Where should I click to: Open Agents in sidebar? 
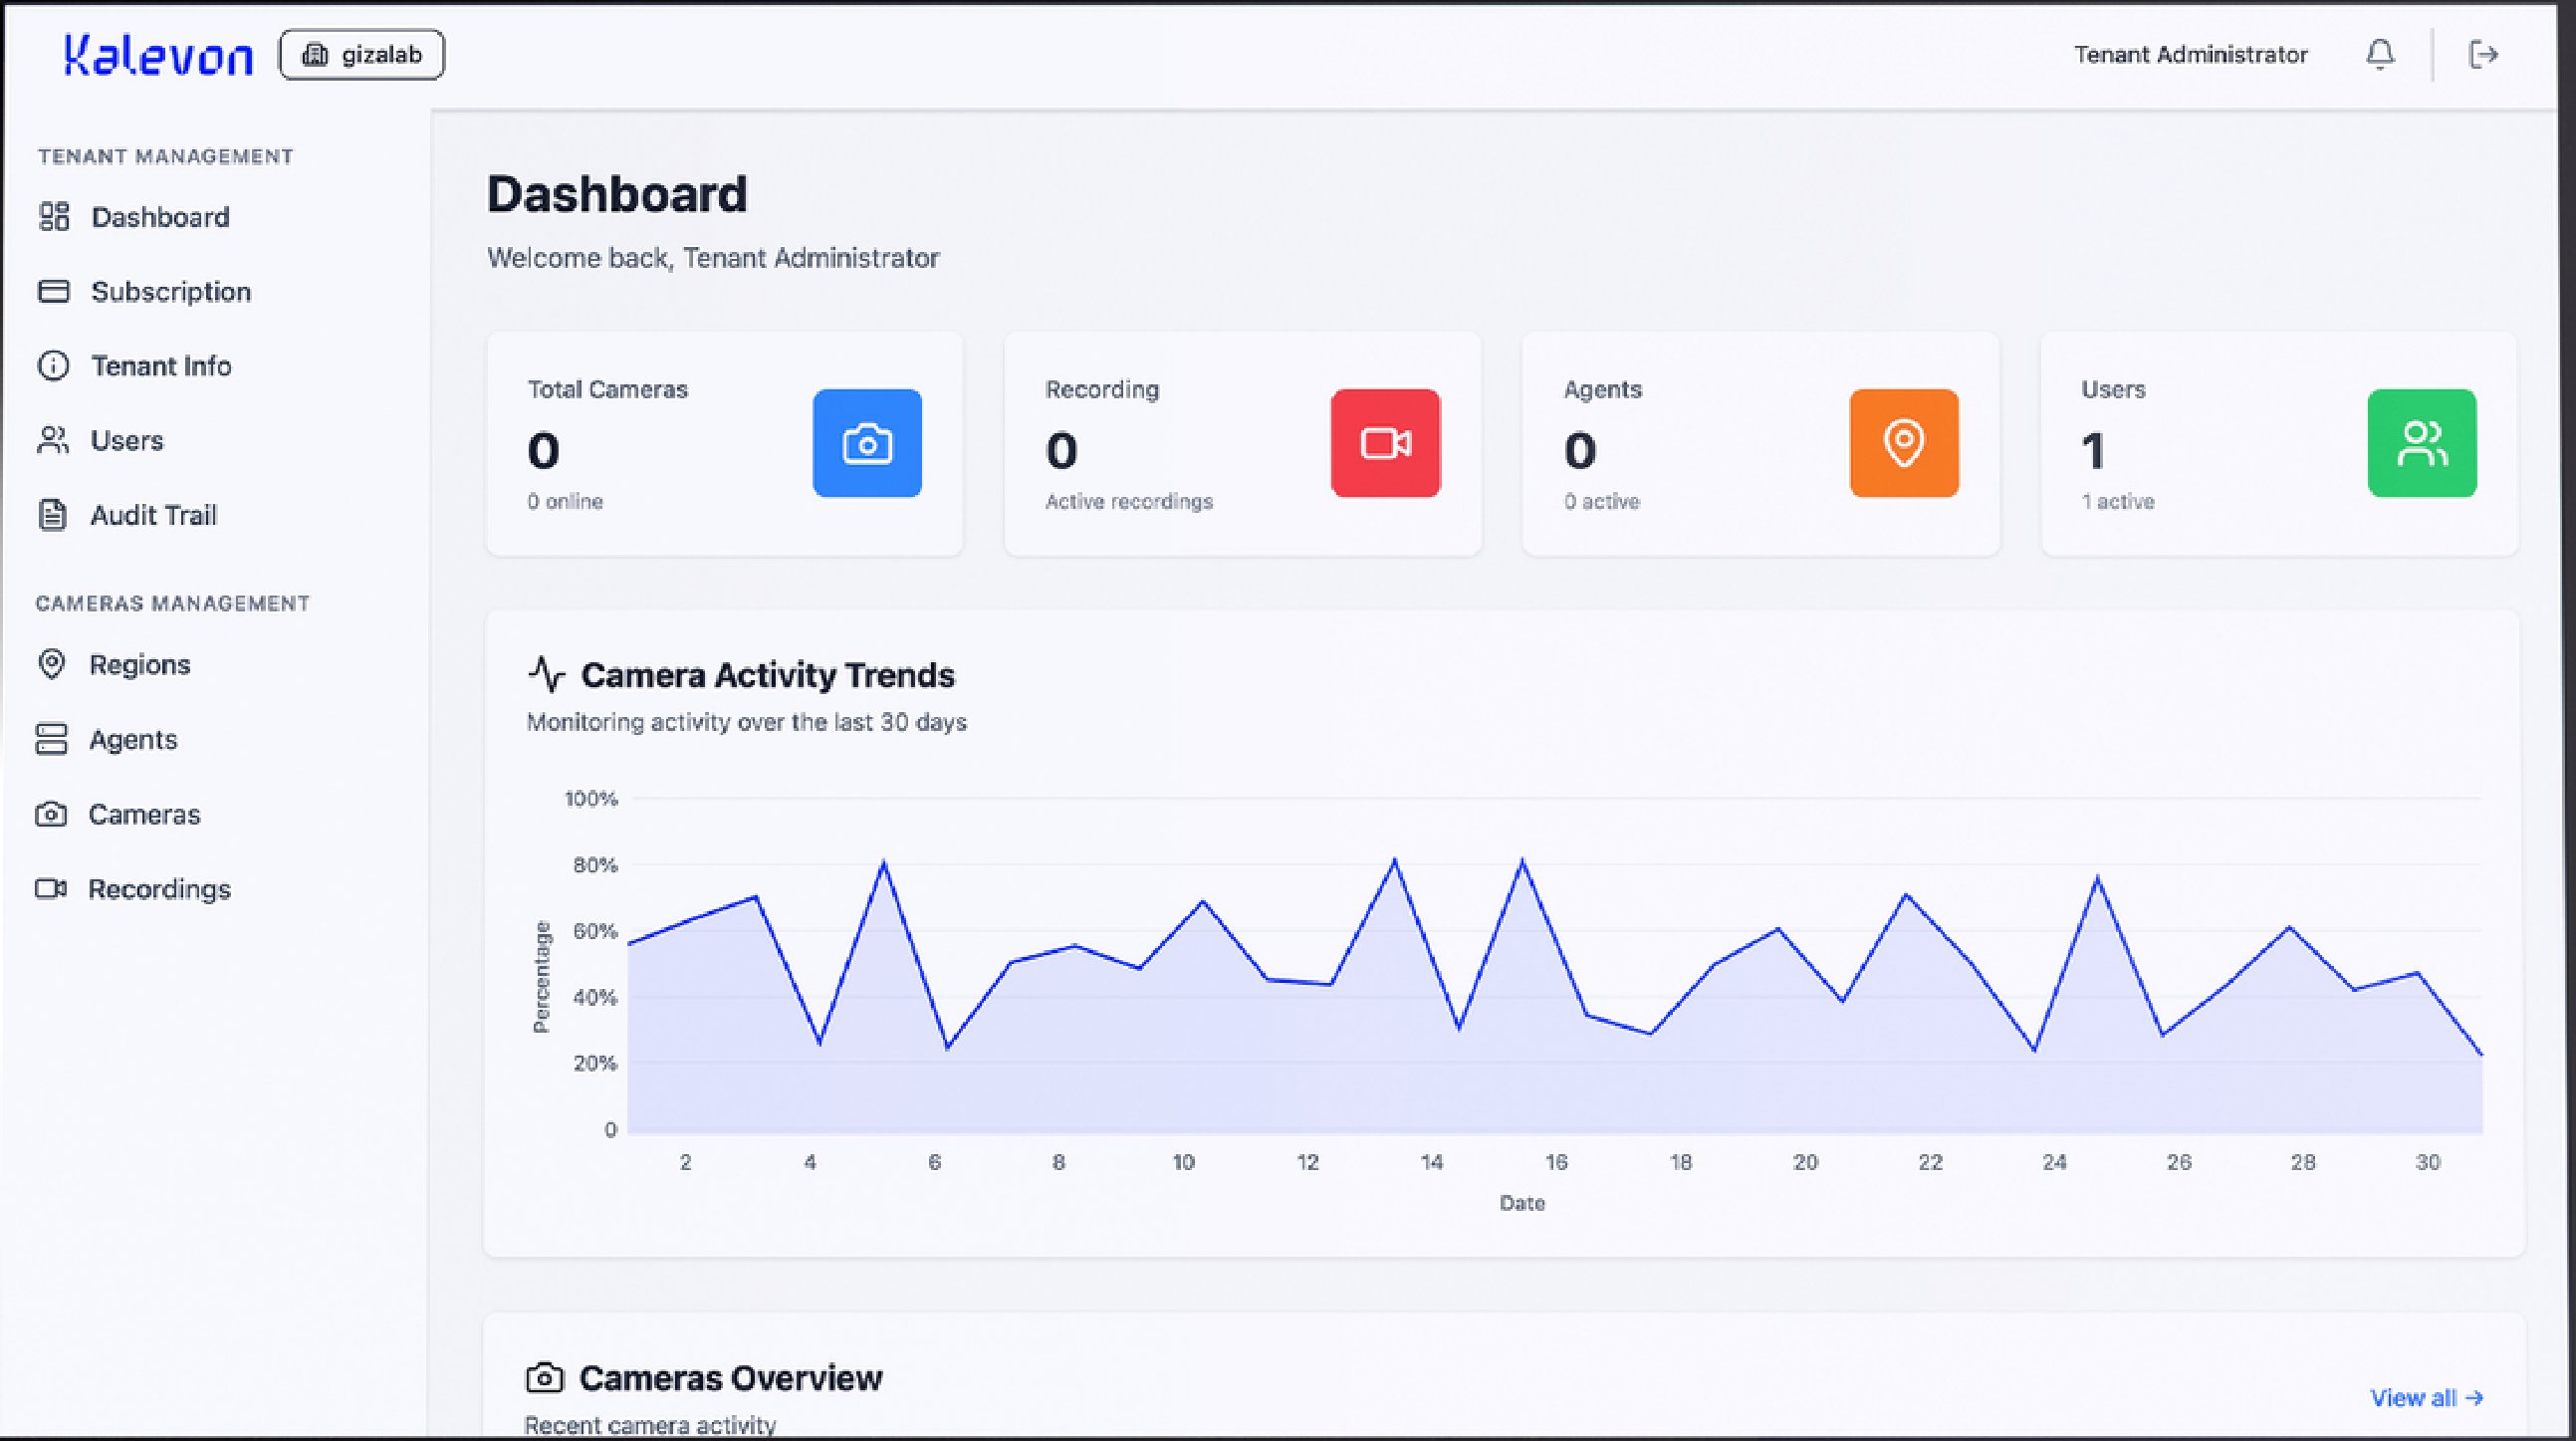pyautogui.click(x=133, y=739)
